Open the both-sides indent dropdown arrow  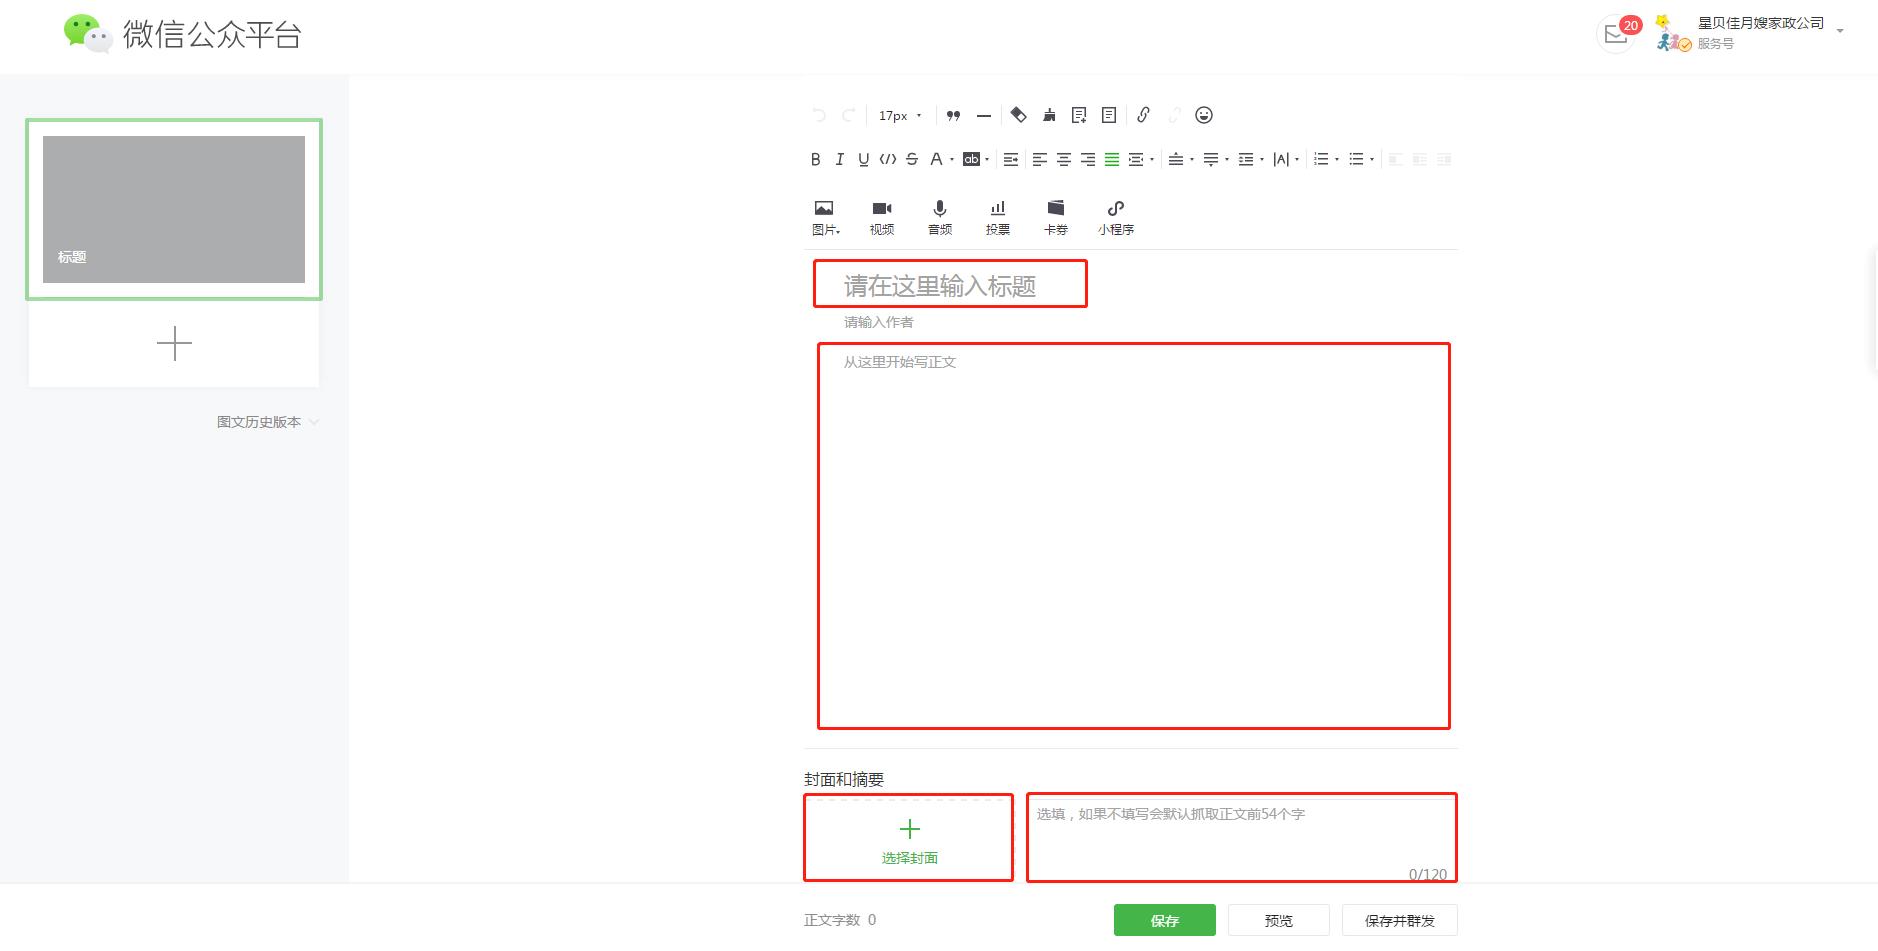[x=1152, y=159]
